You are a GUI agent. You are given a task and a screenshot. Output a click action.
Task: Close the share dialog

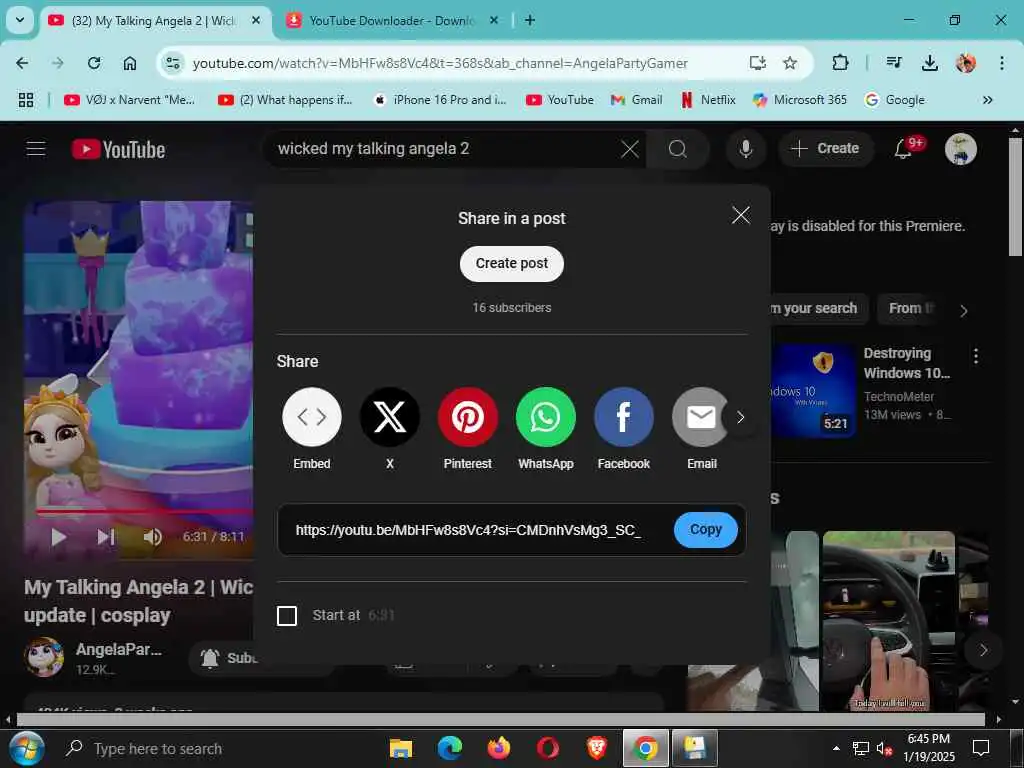pos(741,215)
